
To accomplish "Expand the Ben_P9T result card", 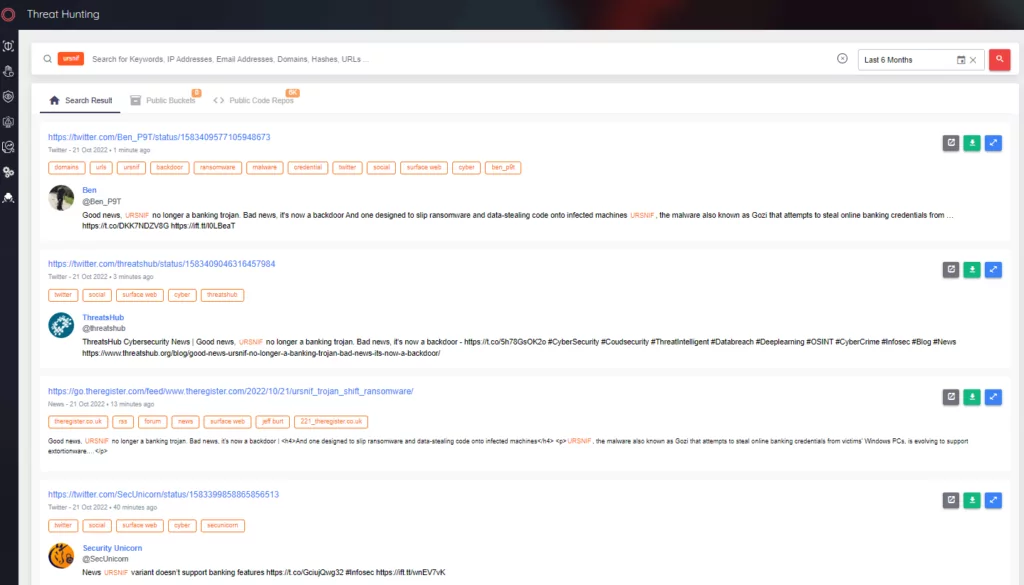I will [x=993, y=143].
